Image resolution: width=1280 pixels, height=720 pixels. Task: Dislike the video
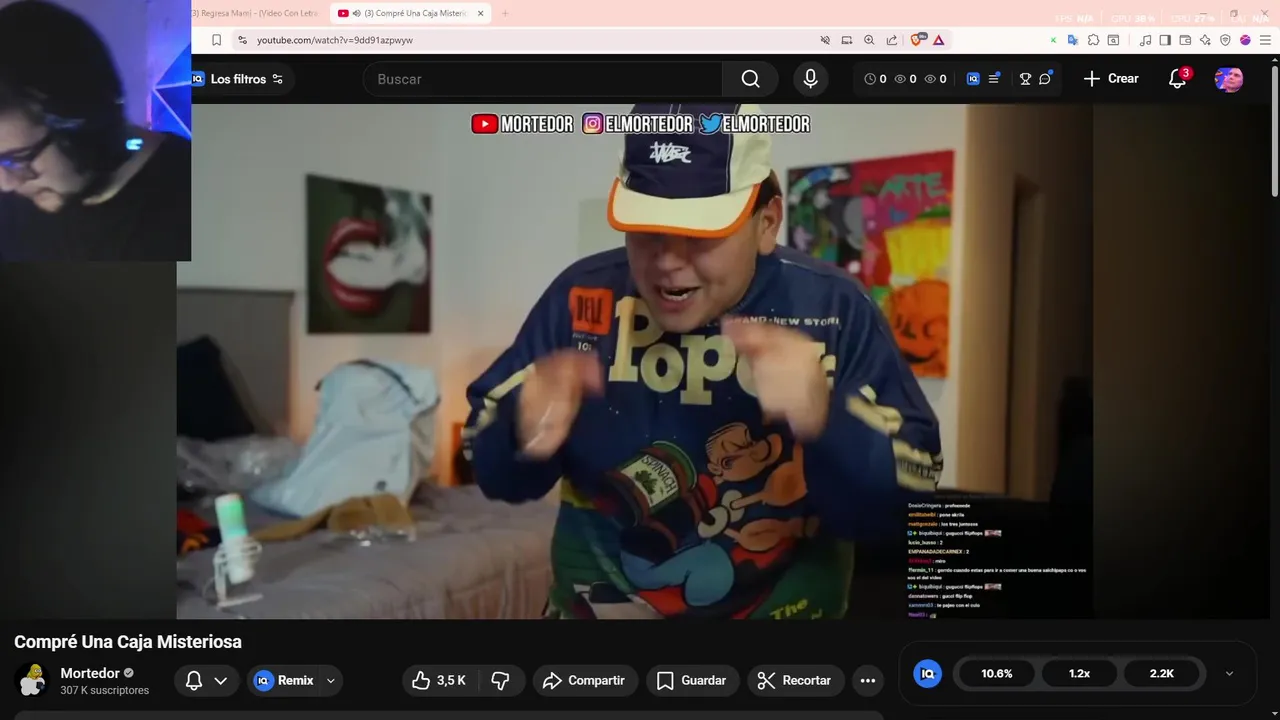pos(500,680)
